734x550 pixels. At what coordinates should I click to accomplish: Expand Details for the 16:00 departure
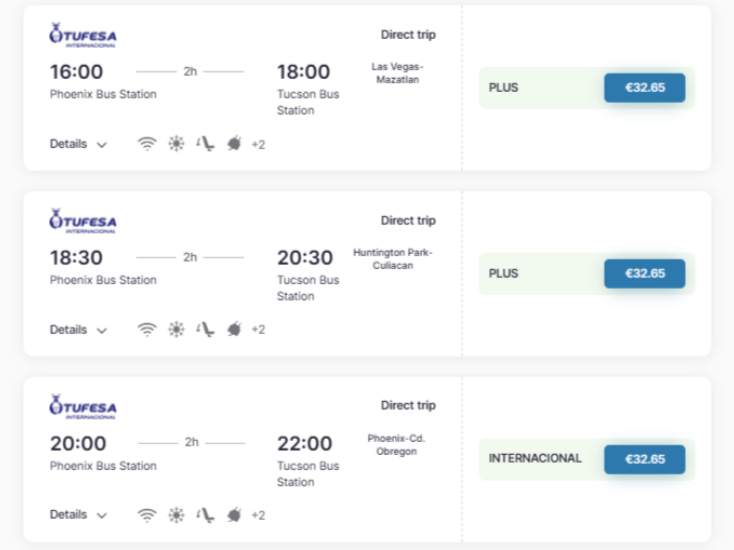(x=78, y=144)
